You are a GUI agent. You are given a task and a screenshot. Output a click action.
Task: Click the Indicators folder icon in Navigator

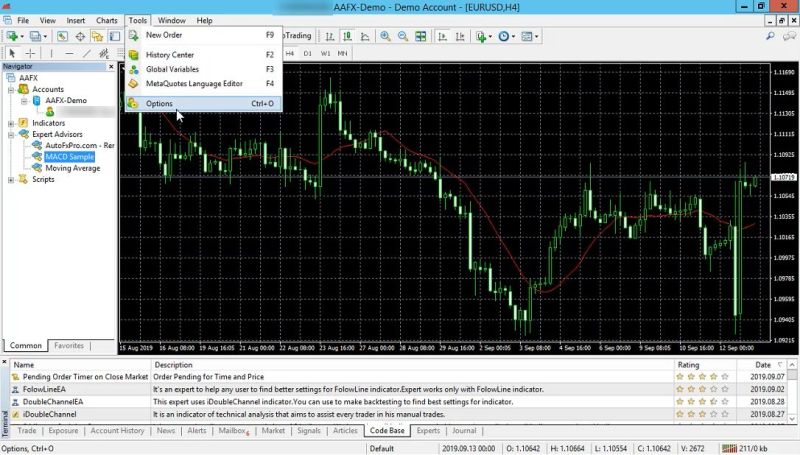[23, 123]
